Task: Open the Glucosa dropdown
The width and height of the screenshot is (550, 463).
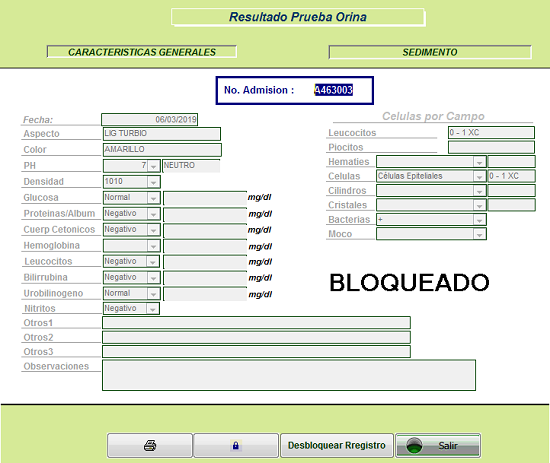Action: (153, 198)
